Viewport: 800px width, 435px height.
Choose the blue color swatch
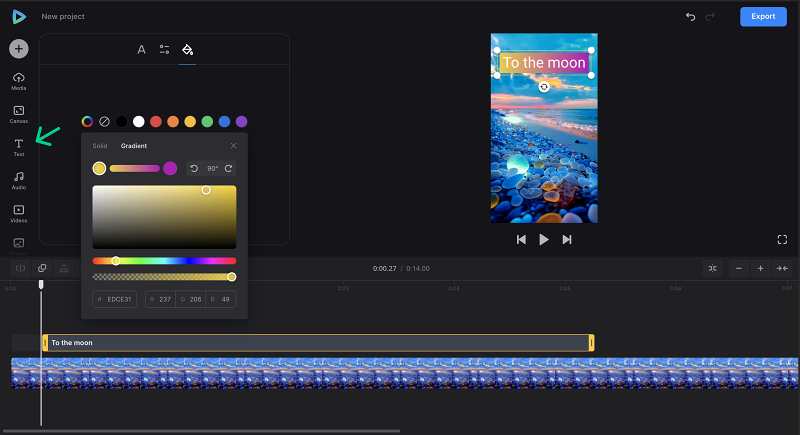(224, 121)
